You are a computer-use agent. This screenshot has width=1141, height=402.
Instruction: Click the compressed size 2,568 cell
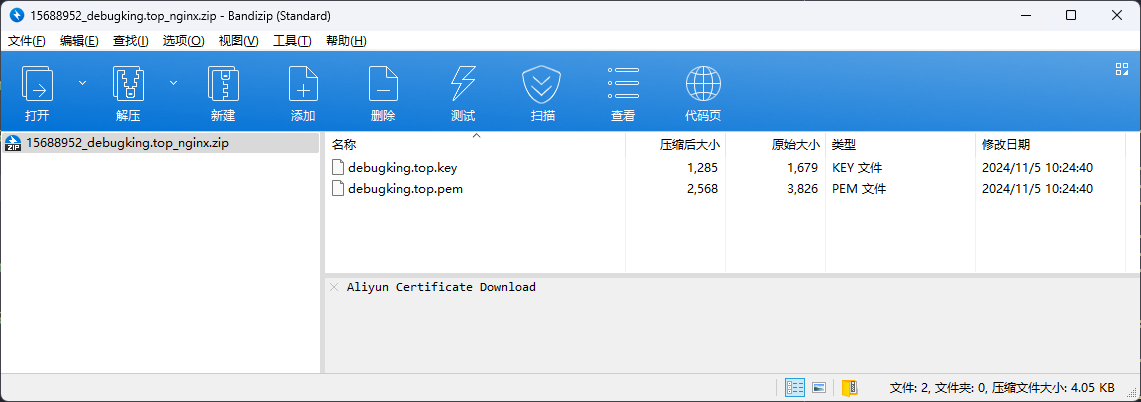(702, 189)
